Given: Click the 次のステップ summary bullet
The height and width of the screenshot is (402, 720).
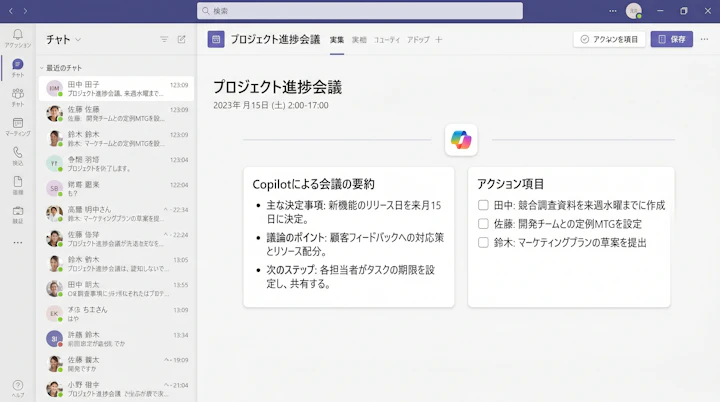Looking at the screenshot, I should 350,277.
